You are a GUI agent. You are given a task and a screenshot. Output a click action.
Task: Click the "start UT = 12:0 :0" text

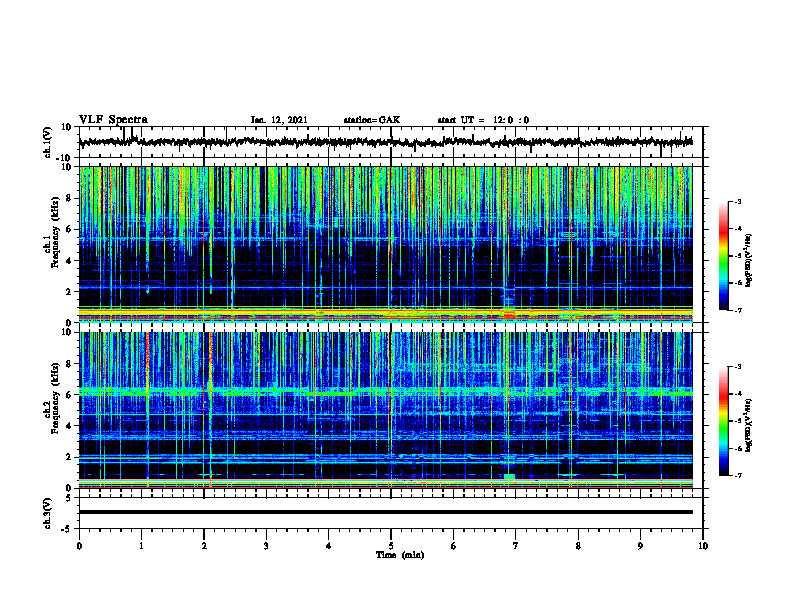tap(483, 120)
